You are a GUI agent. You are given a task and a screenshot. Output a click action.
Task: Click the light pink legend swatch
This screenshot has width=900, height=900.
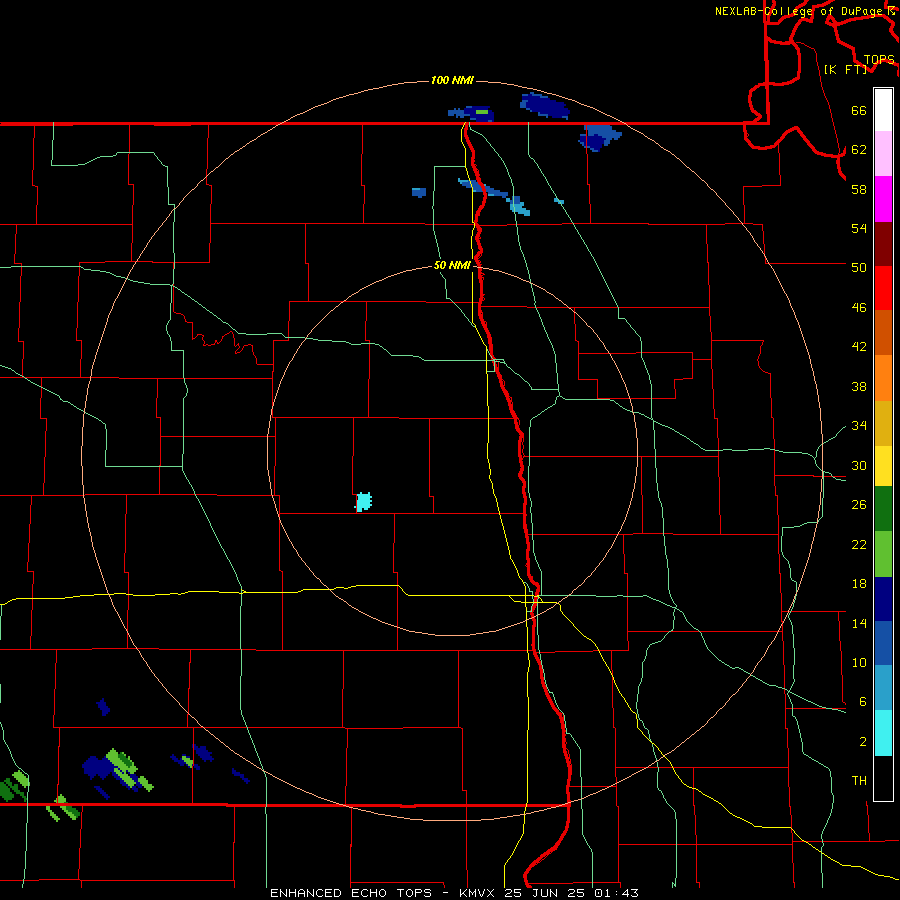click(883, 154)
